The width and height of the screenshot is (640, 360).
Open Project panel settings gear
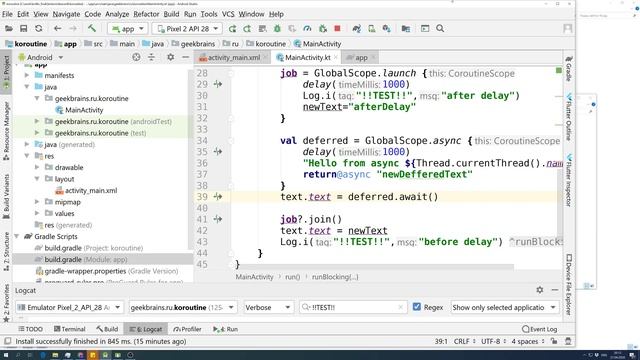pos(171,58)
